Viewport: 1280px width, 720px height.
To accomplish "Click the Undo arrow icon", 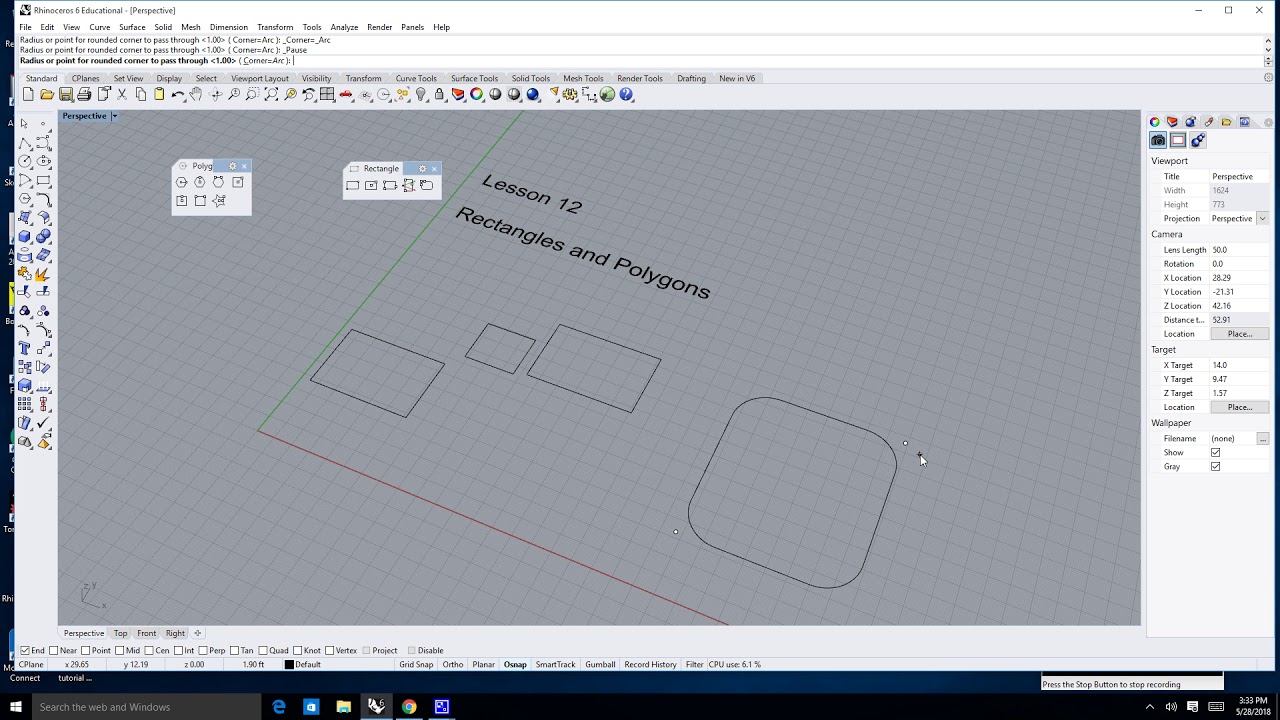I will [x=178, y=94].
